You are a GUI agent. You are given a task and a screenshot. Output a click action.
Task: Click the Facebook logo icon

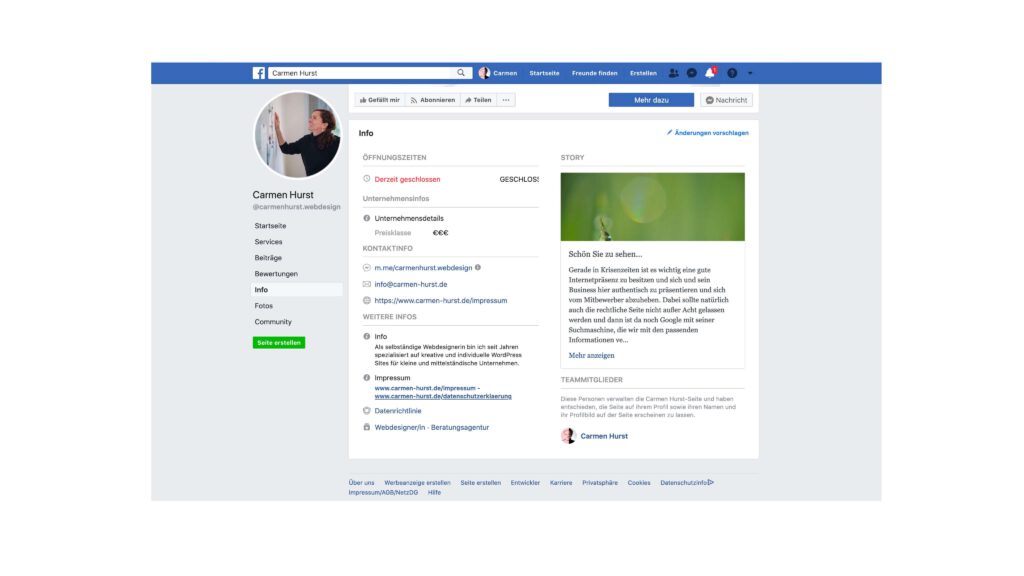pyautogui.click(x=259, y=73)
